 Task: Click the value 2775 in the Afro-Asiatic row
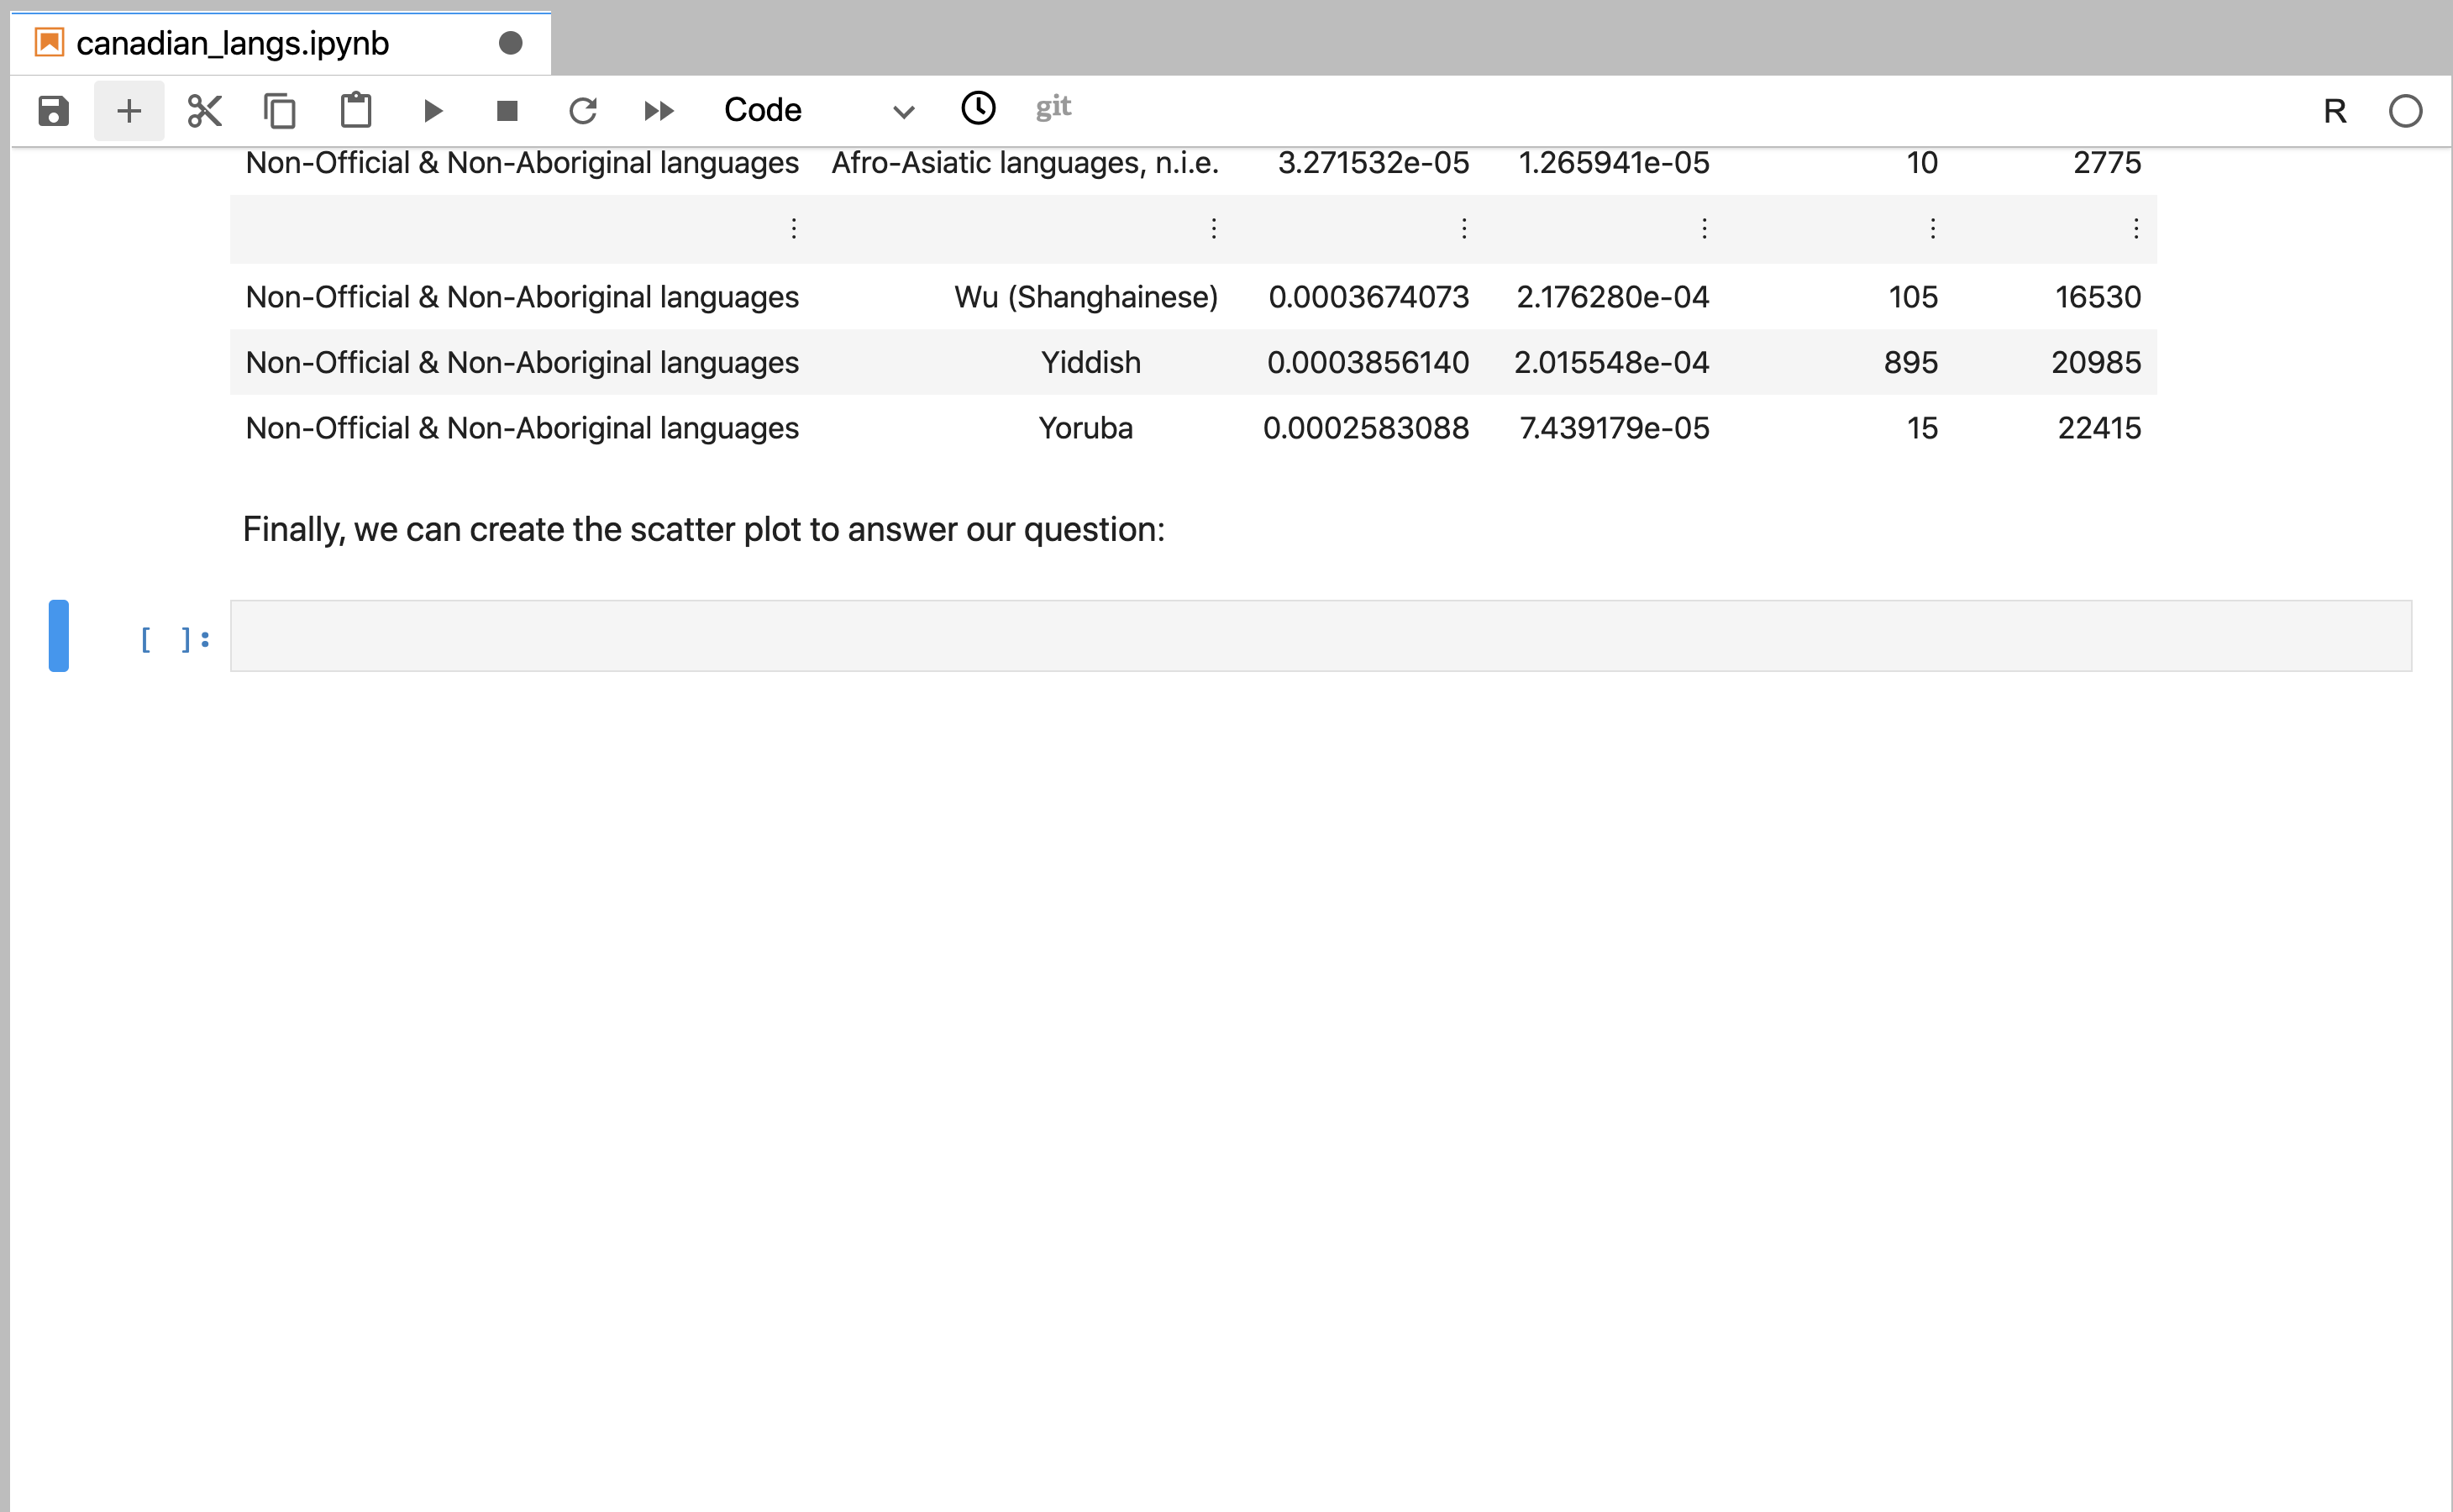tap(2106, 162)
